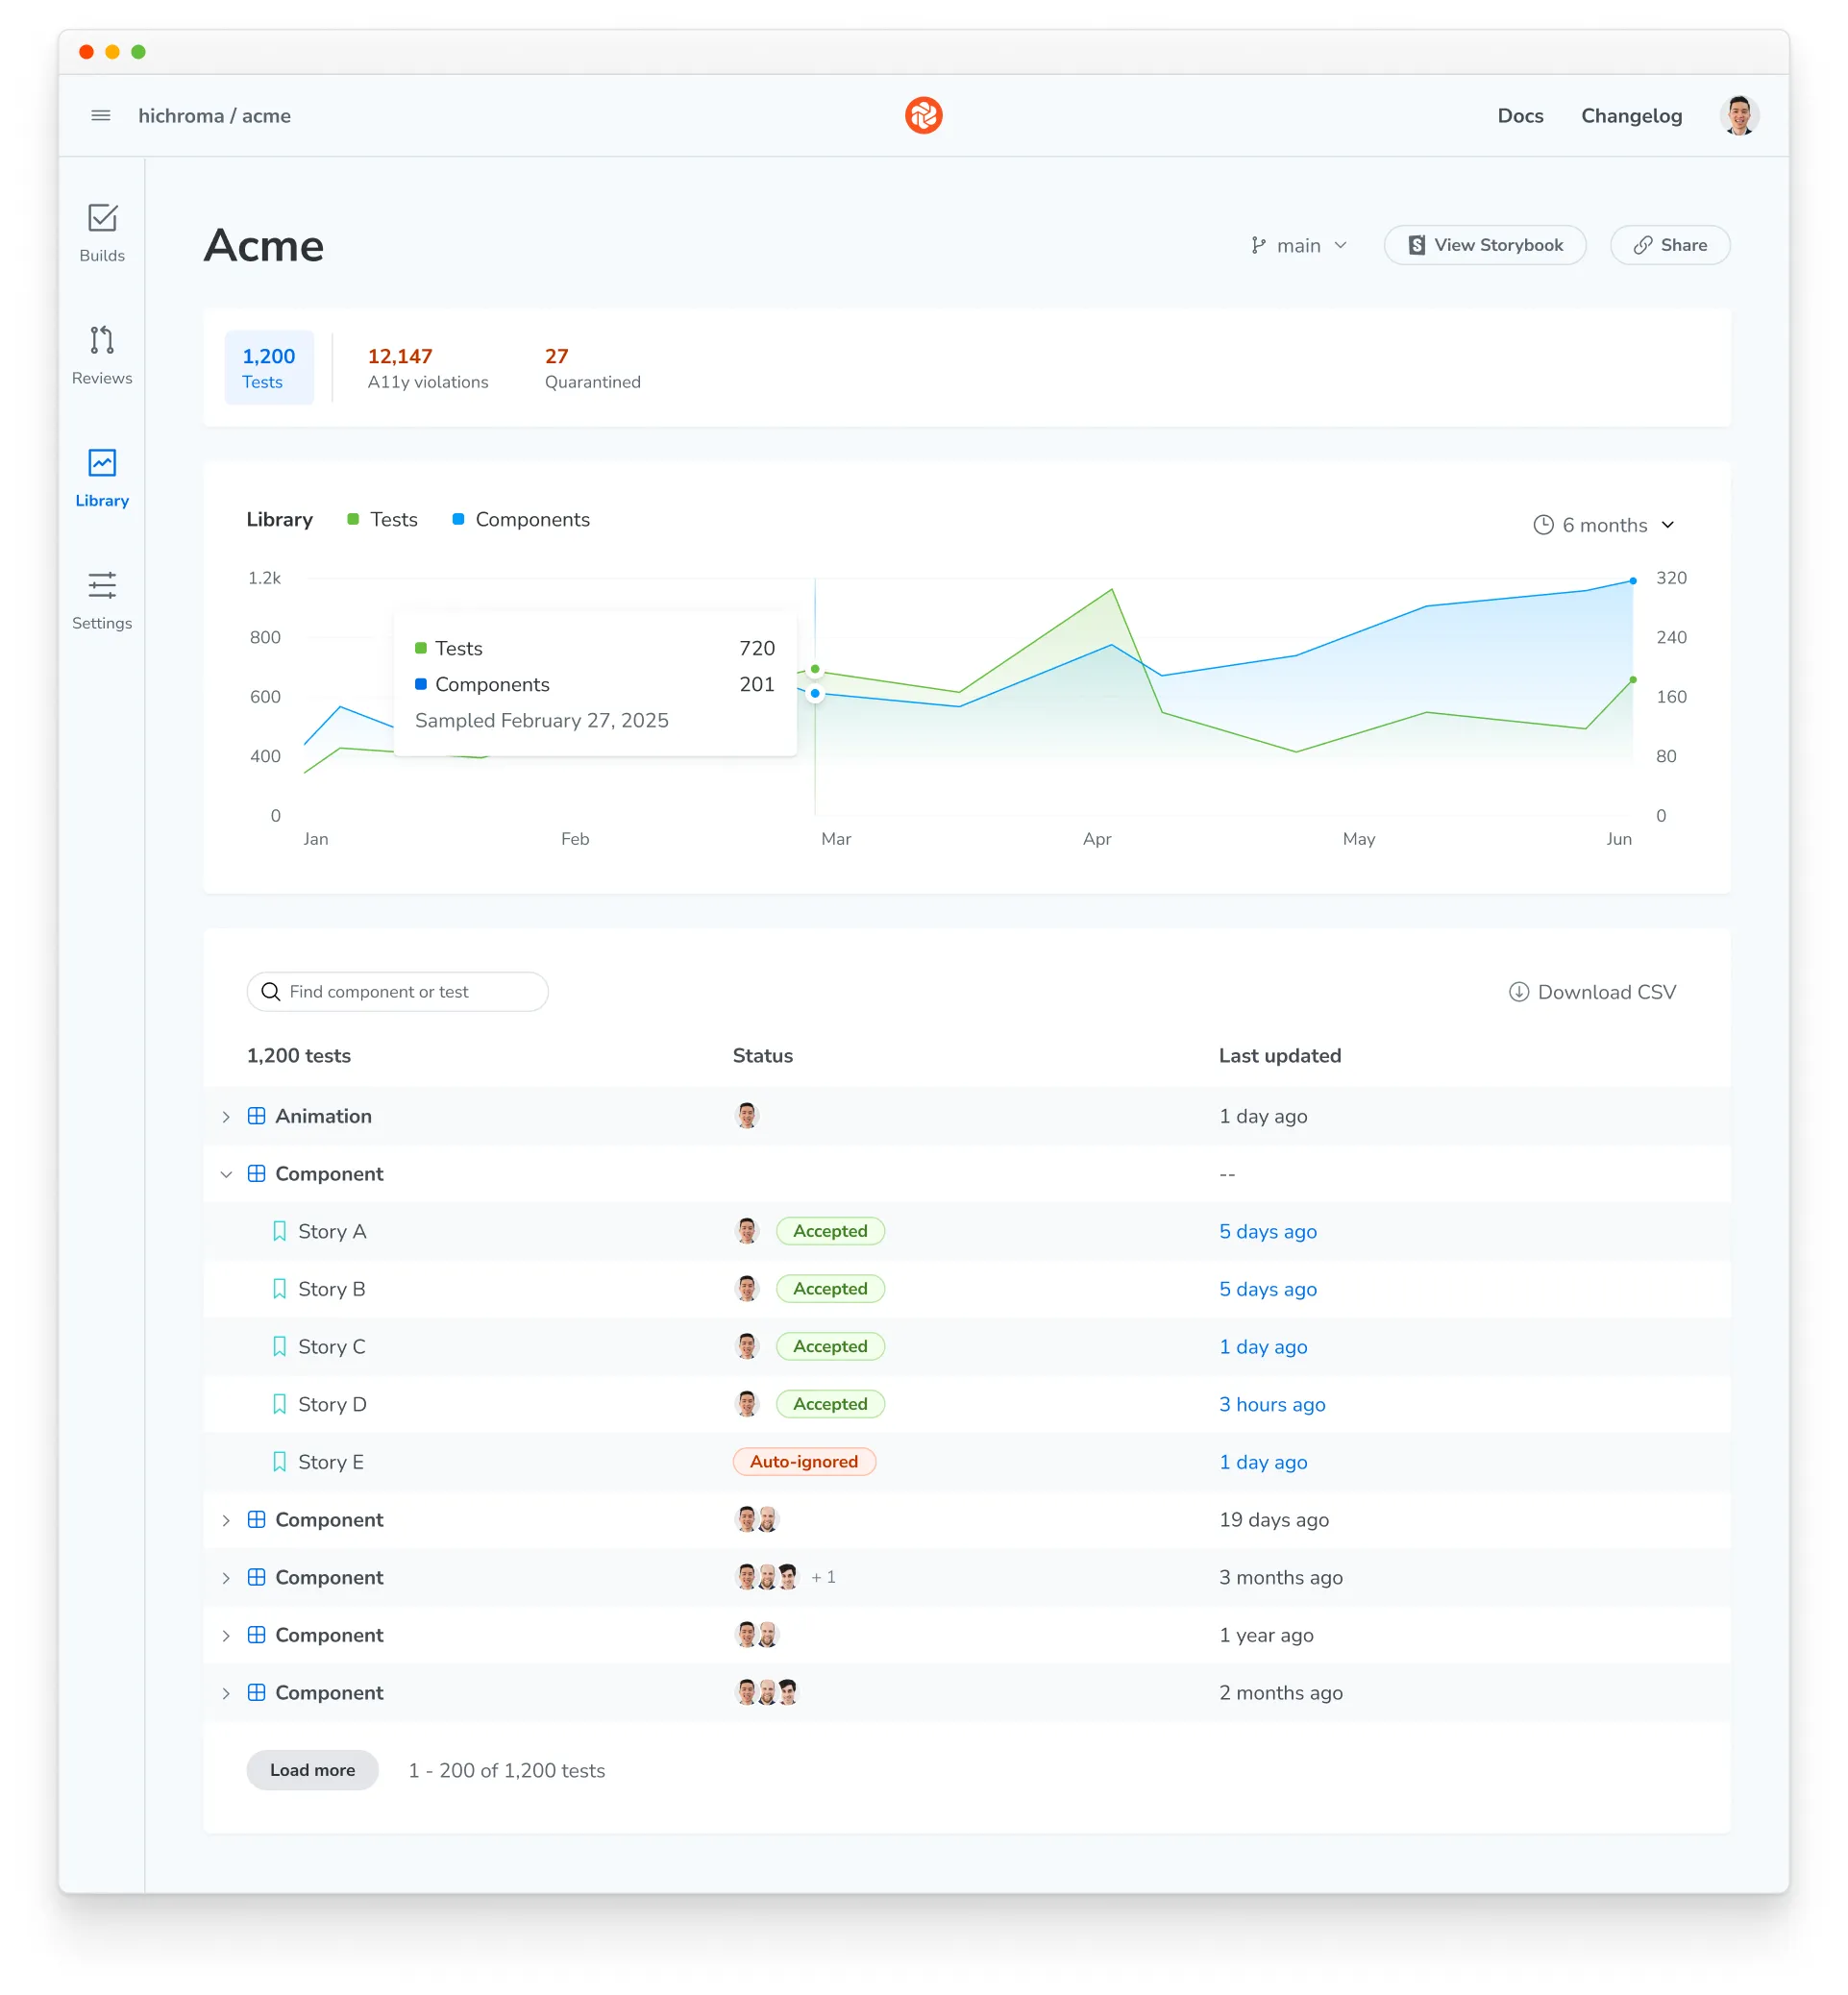Screen dimensions: 1848x1995
Task: Open the hamburger menu icon
Action: [x=101, y=116]
